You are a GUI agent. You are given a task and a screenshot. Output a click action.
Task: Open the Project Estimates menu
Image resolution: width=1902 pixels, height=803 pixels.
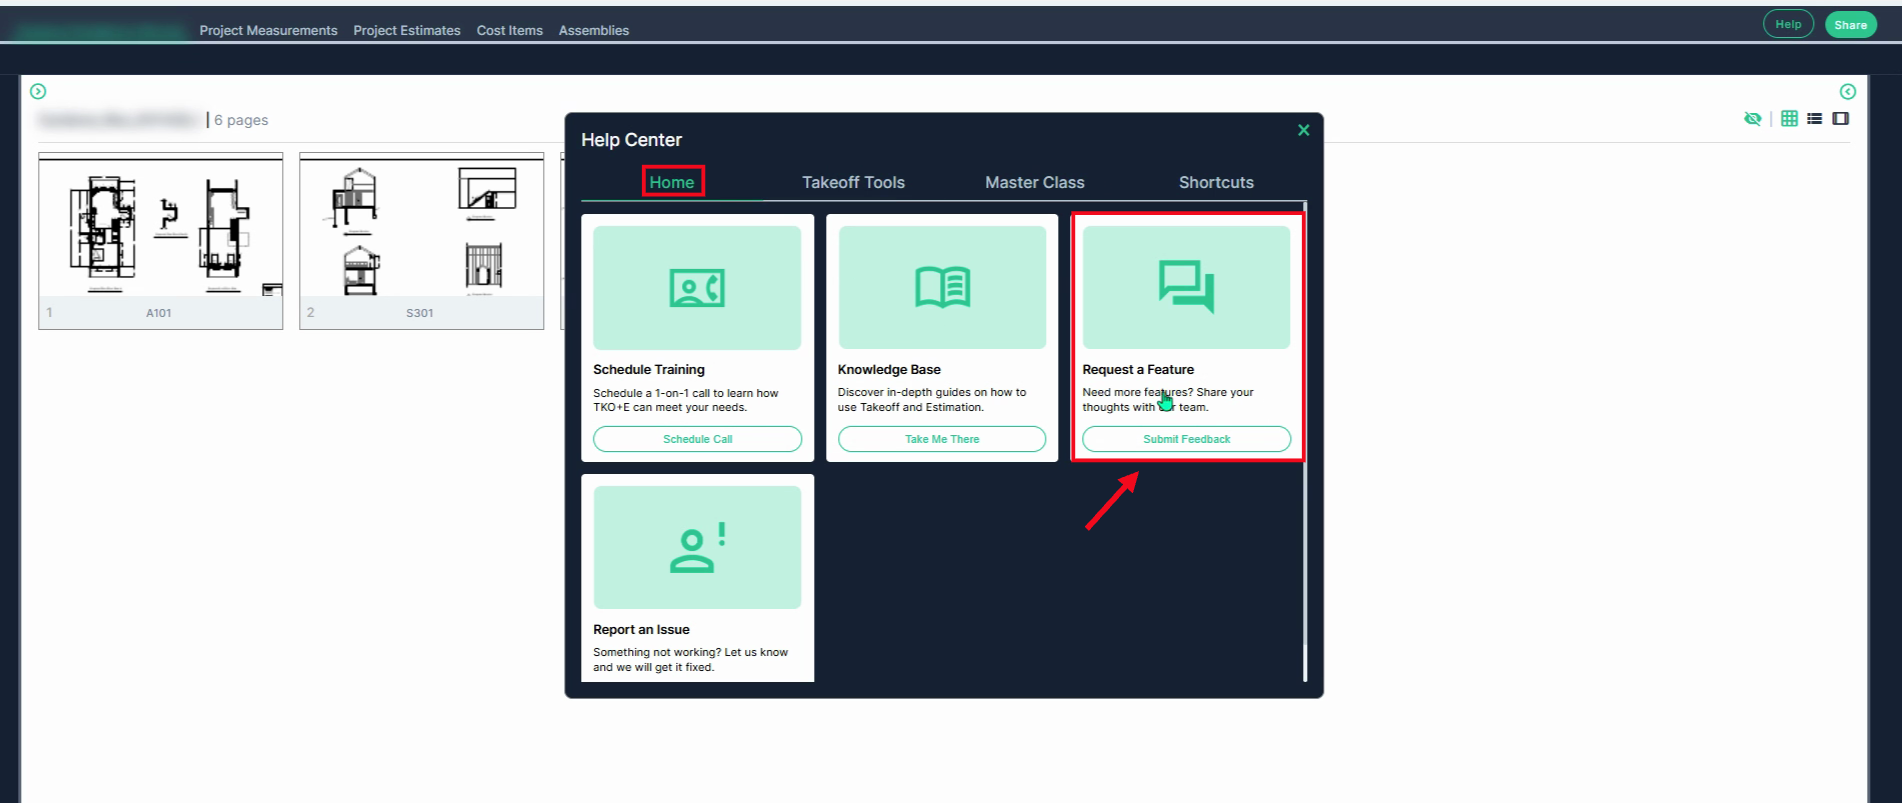coord(407,30)
